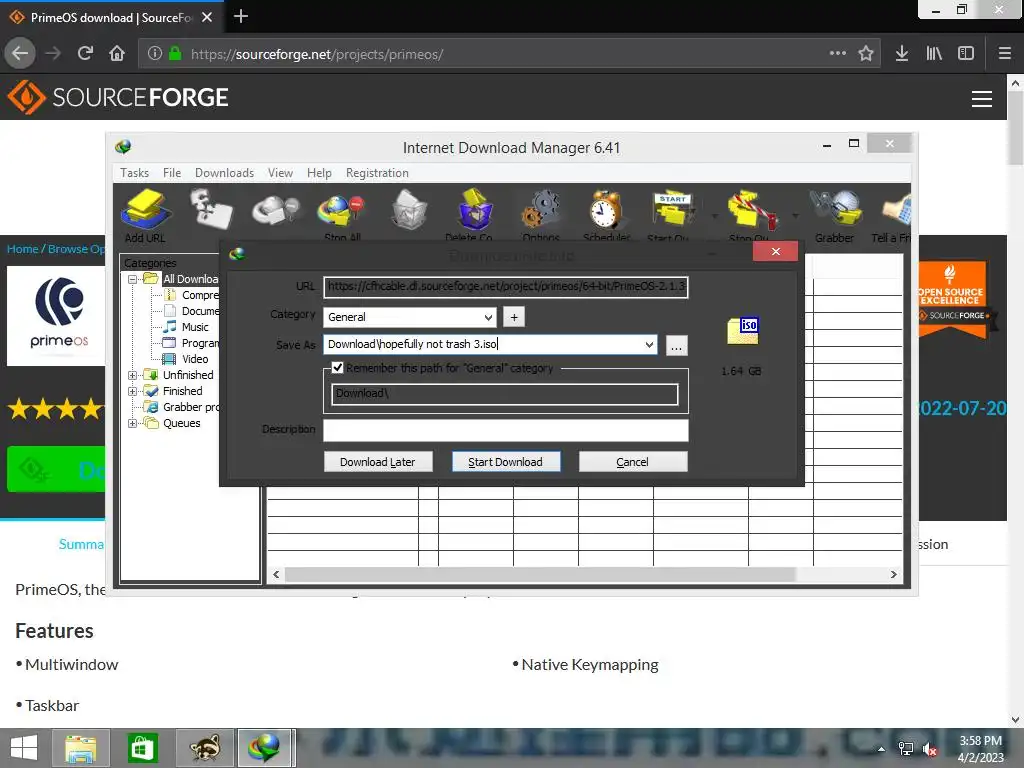Click the Stop toolbar icon in IDM
The width and height of the screenshot is (1024, 768).
275,209
